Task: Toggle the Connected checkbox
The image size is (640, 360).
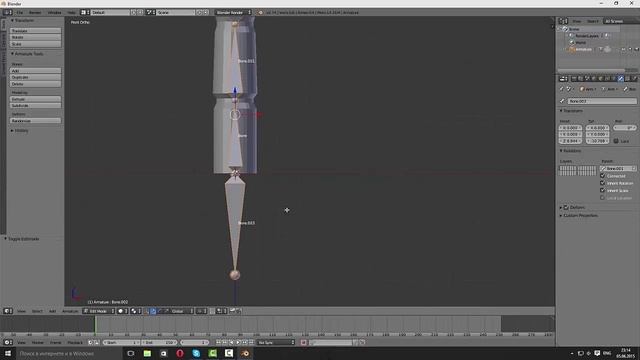Action: click(602, 176)
